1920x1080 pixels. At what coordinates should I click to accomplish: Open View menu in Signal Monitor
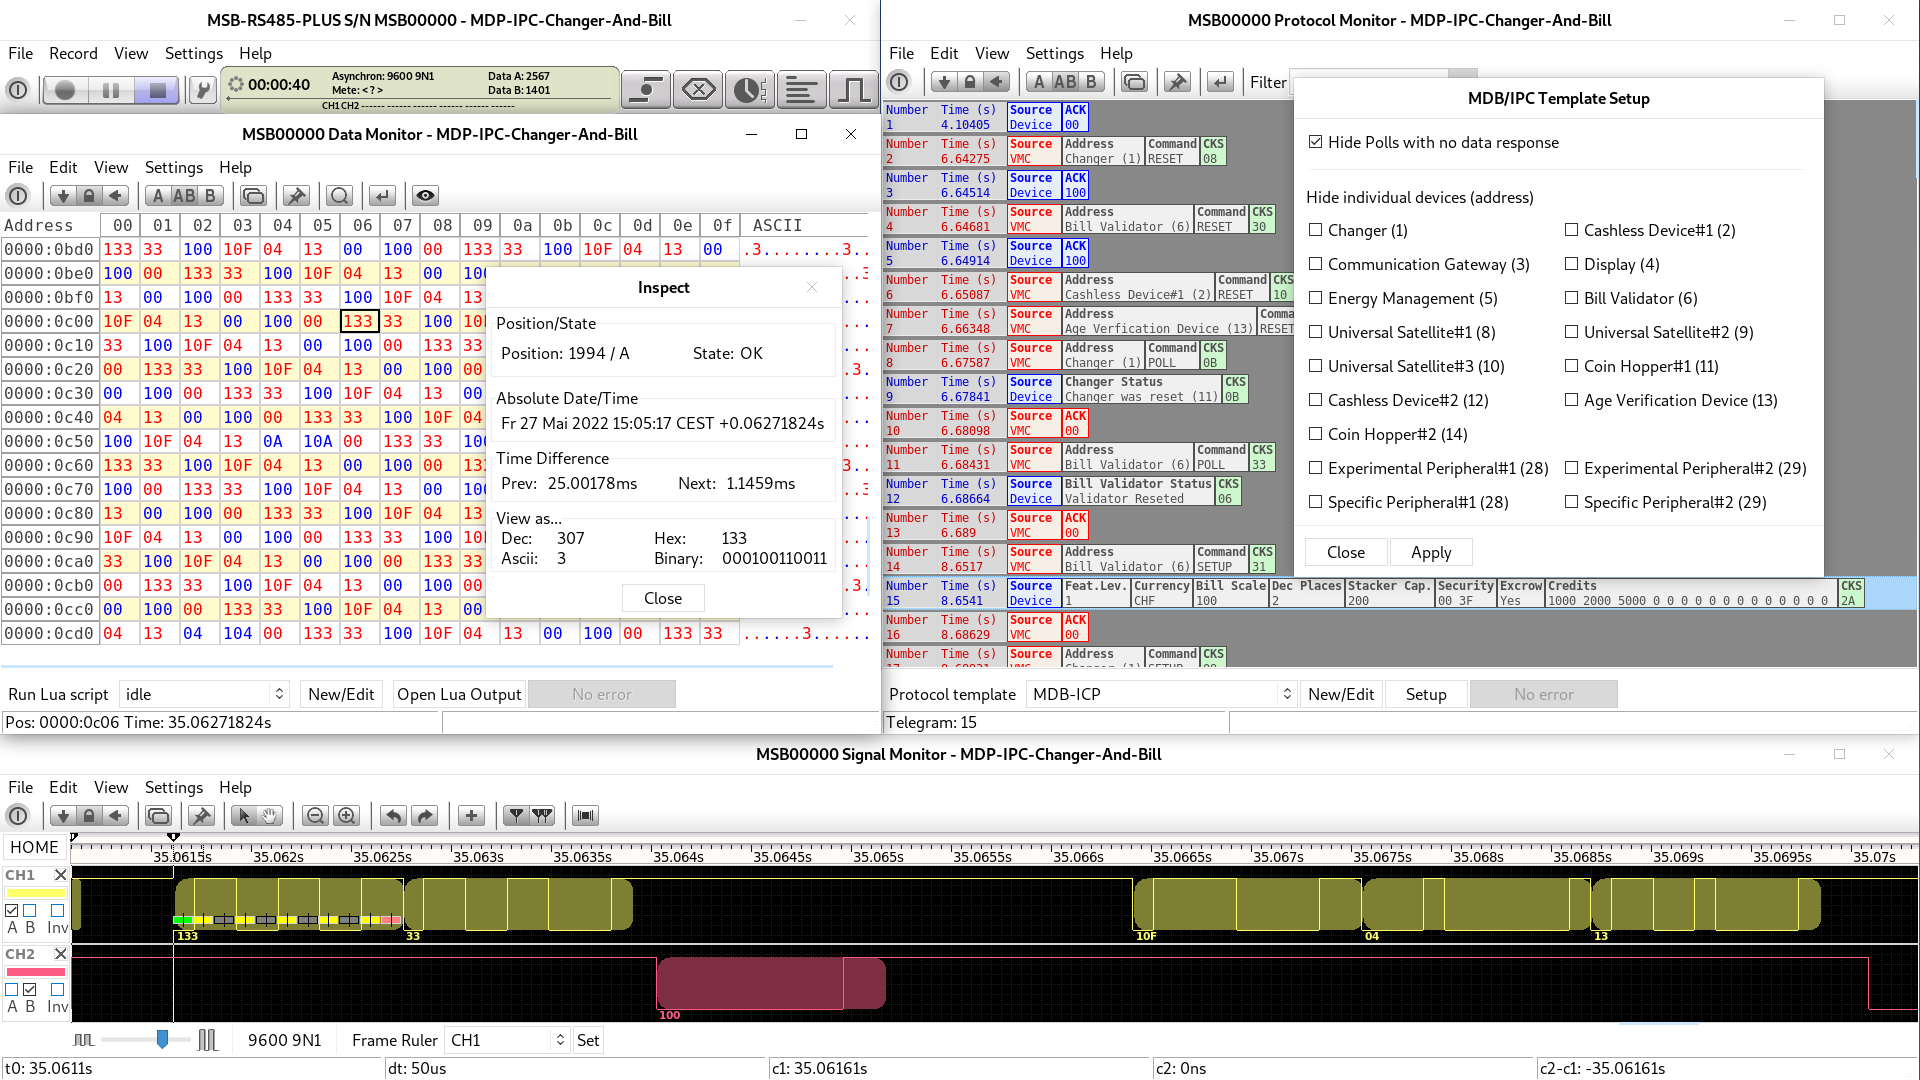coord(111,787)
